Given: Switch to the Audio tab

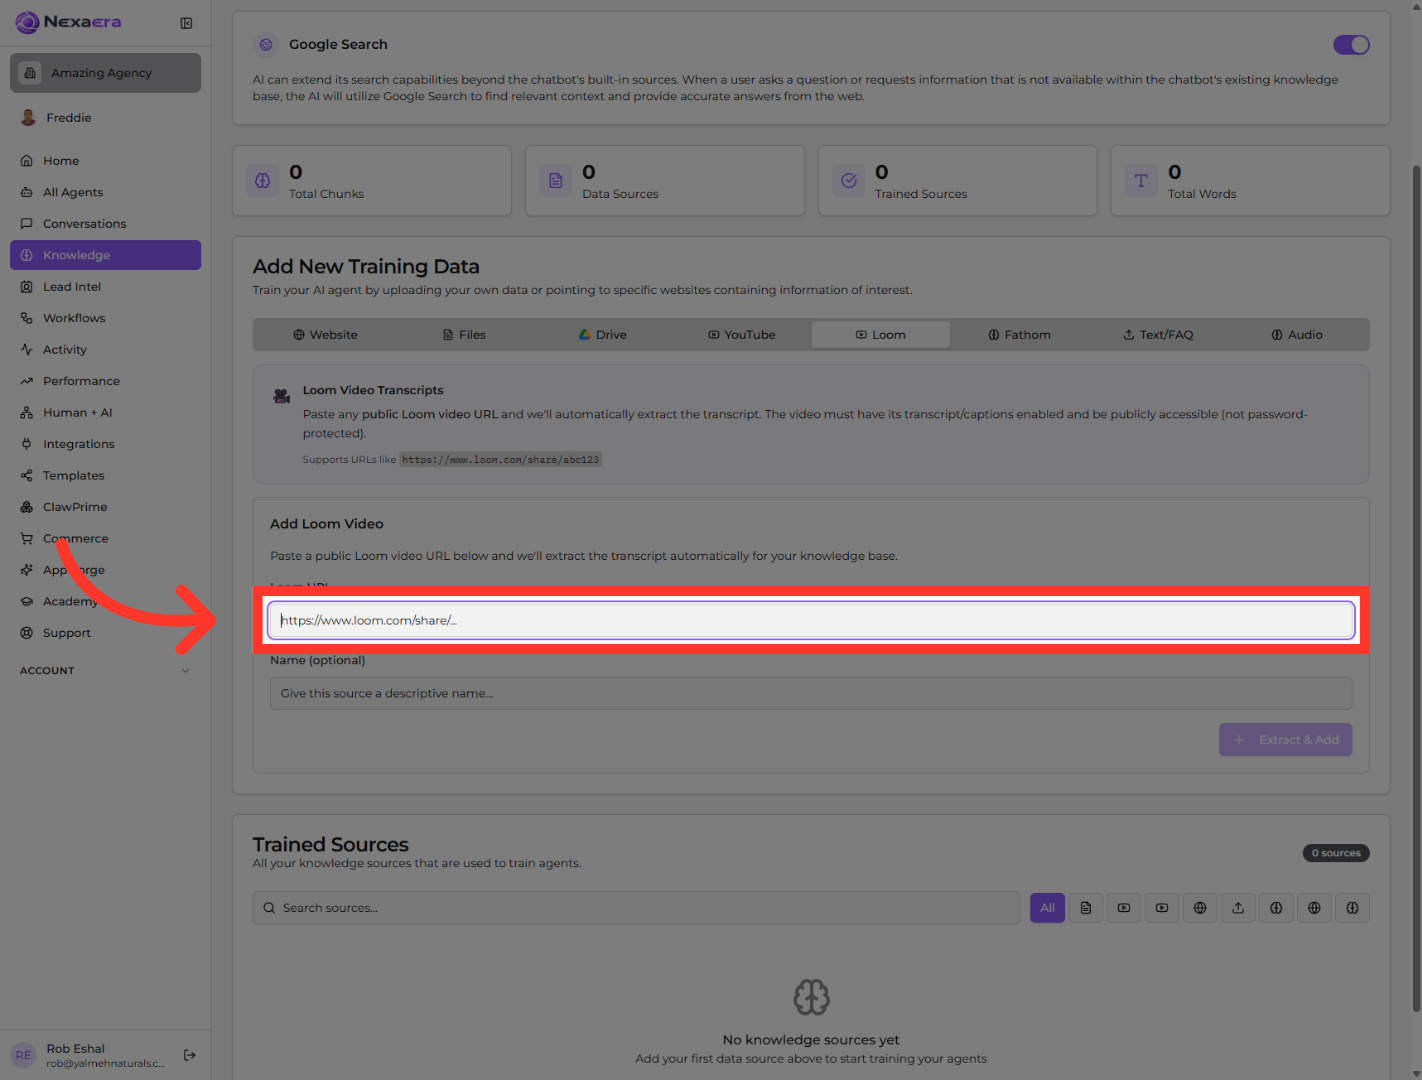Looking at the screenshot, I should tap(1297, 335).
